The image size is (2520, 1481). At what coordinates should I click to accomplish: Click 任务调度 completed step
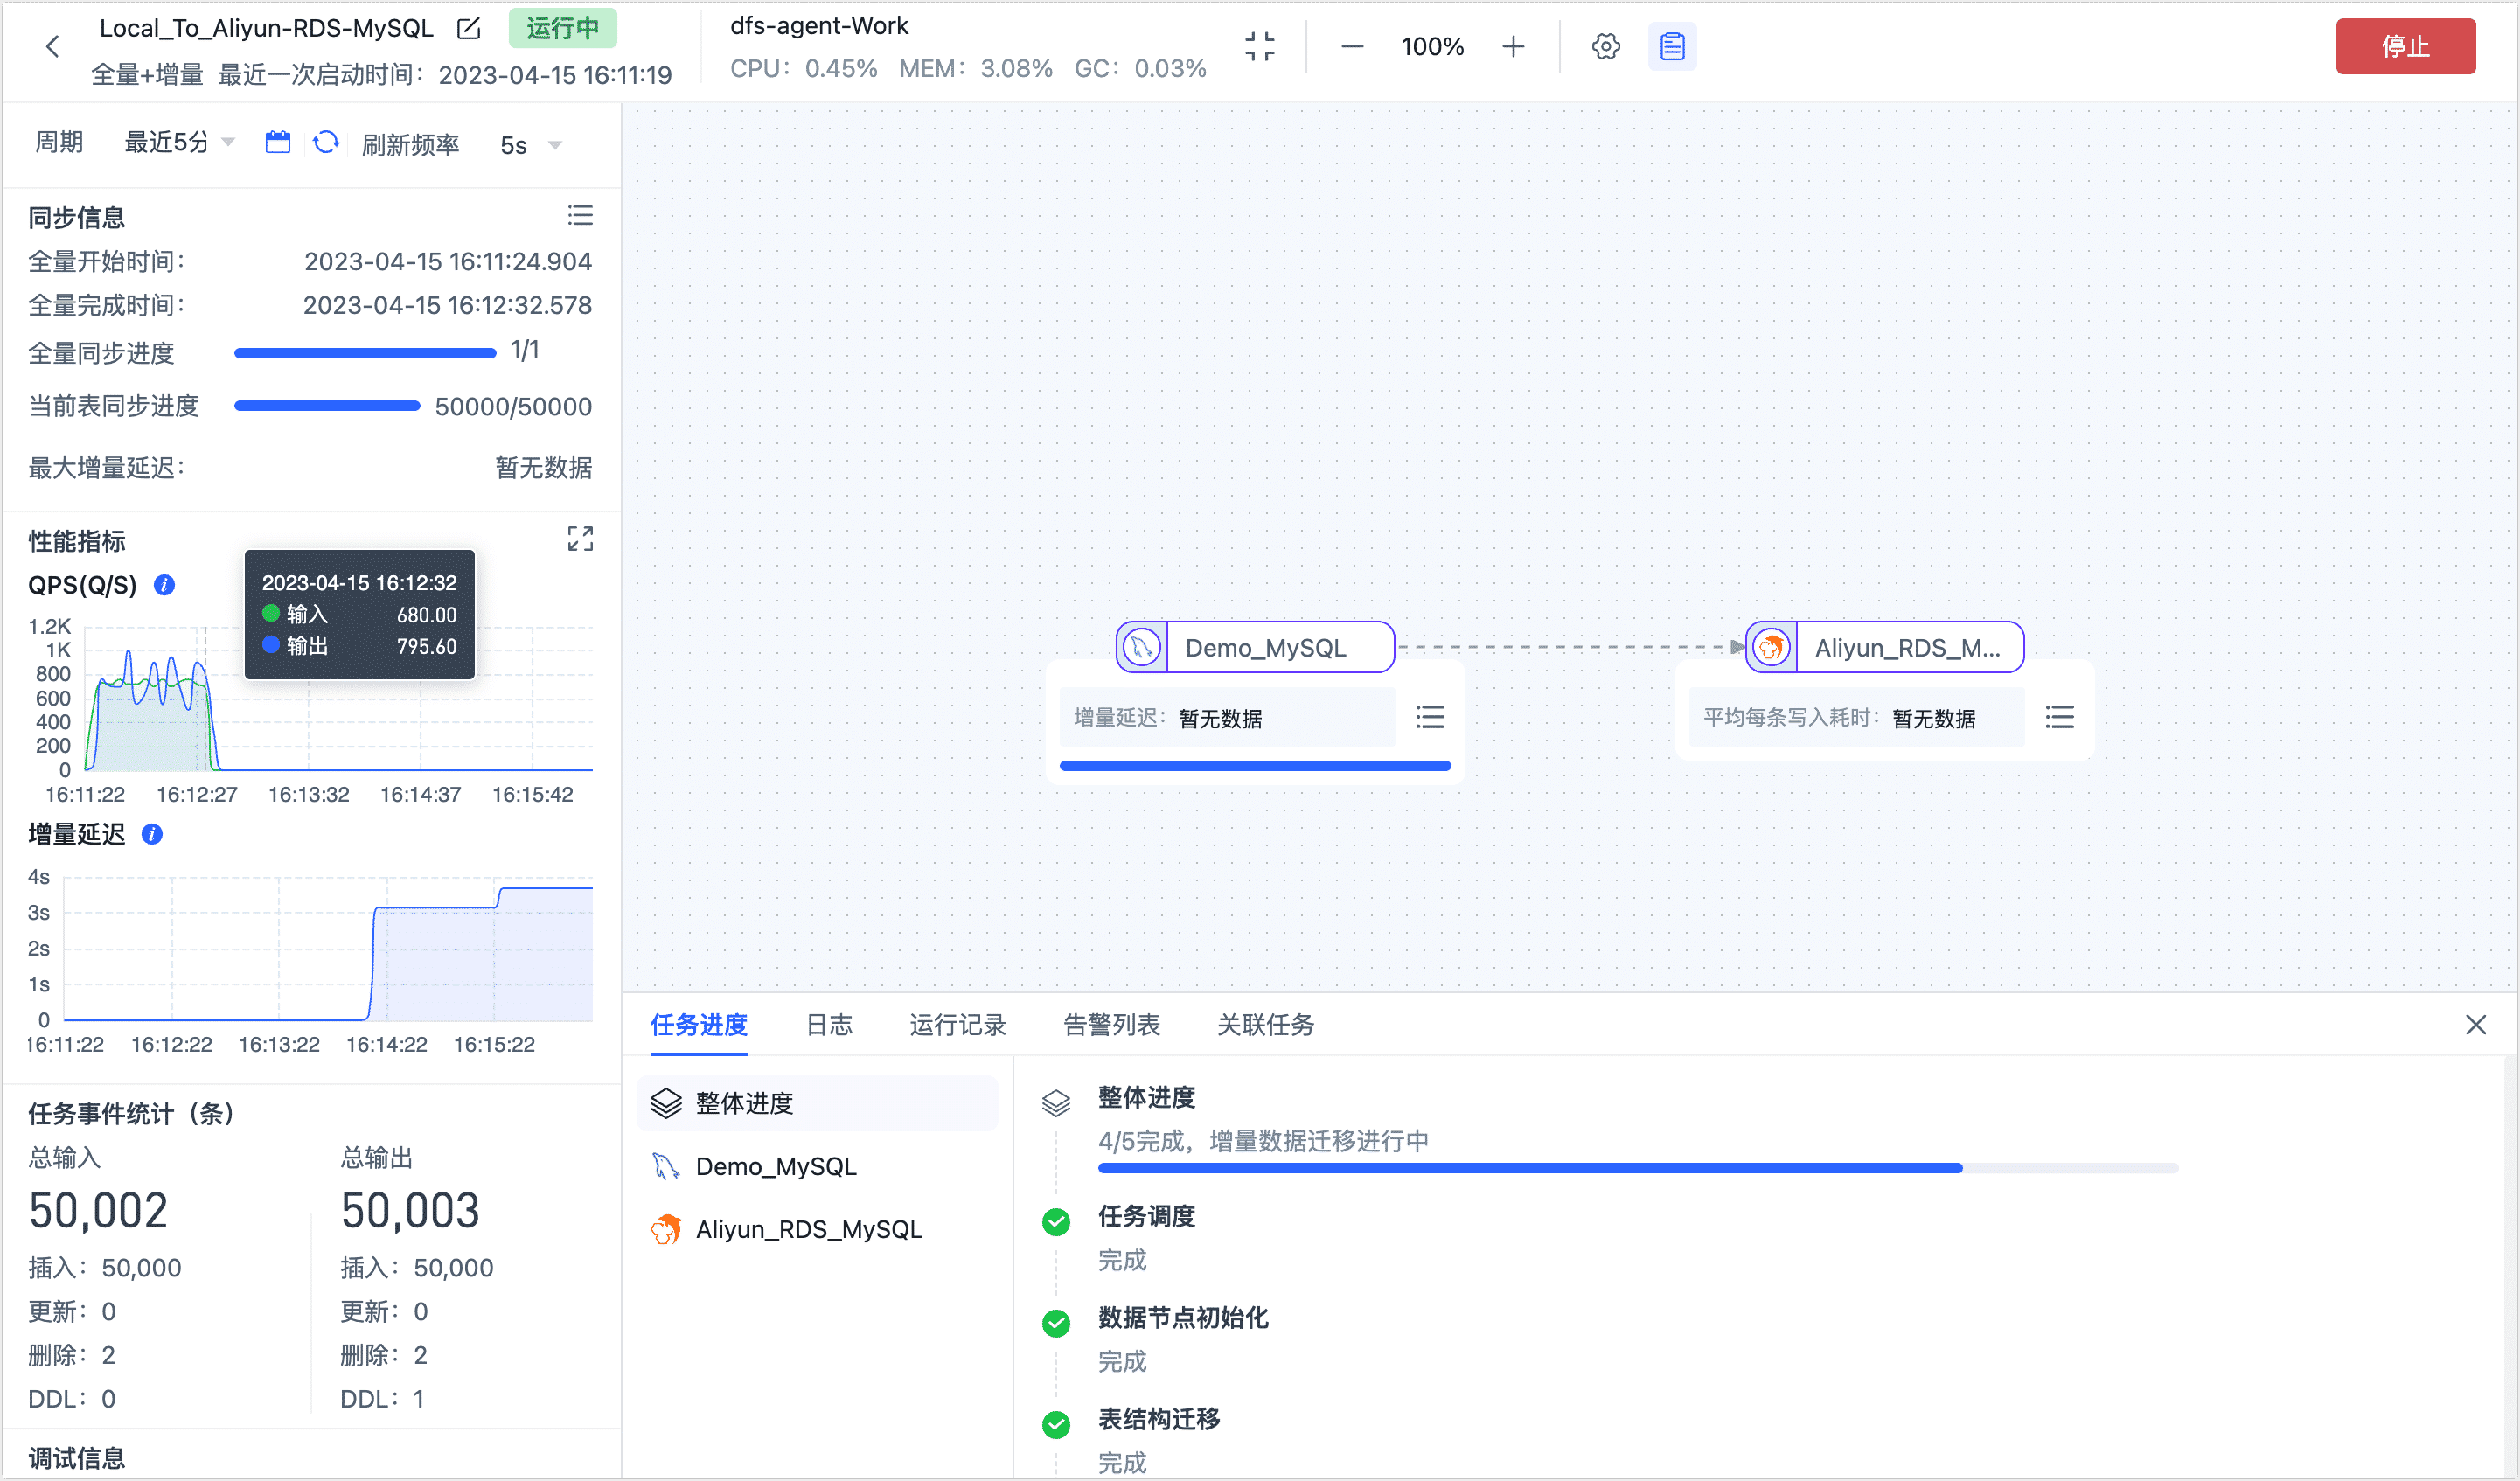click(x=1146, y=1216)
